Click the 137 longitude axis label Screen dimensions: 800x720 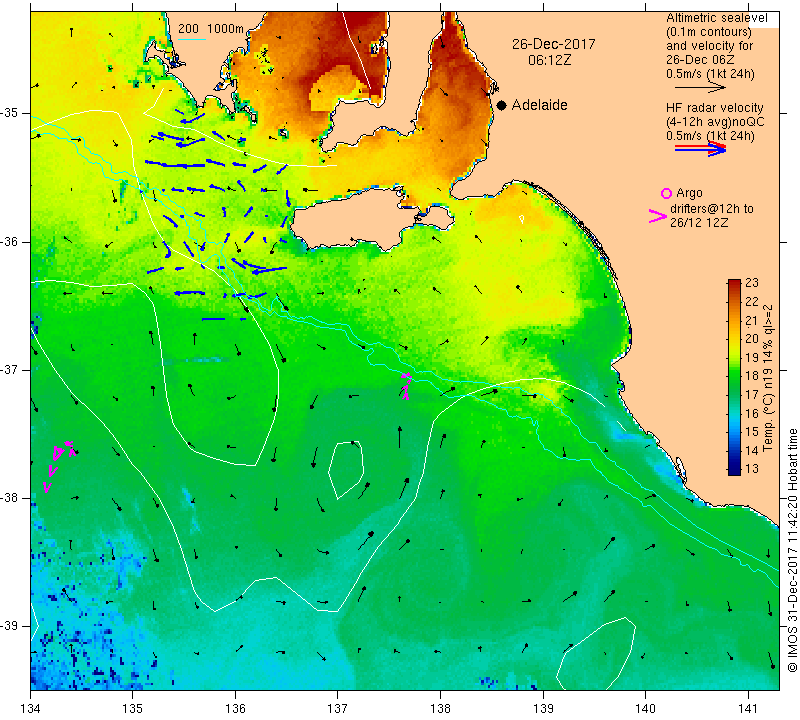337,708
